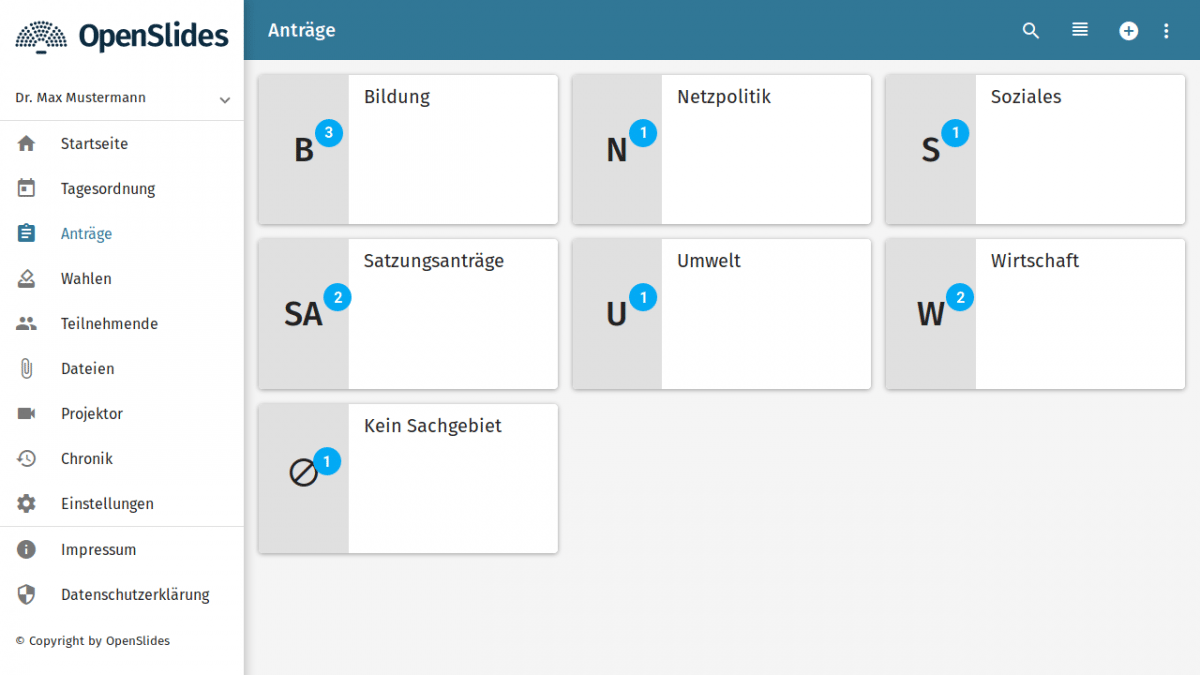Select the Projektor camera icon
This screenshot has width=1200, height=675.
pyautogui.click(x=28, y=413)
